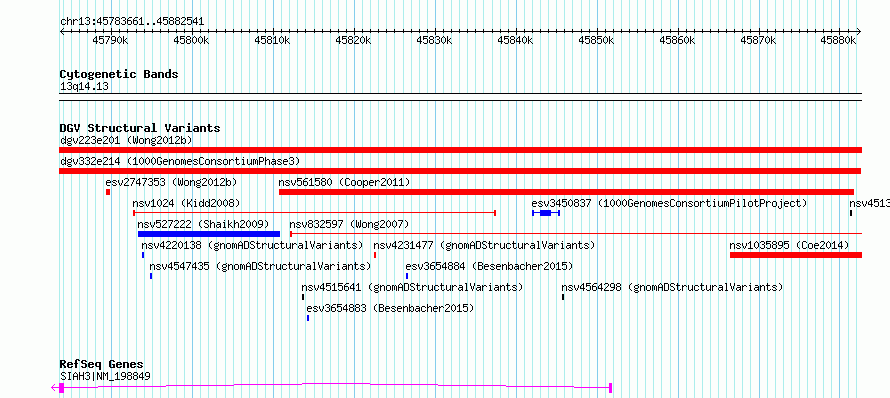
Task: Click the esv2747353 (Wong2012b) red marker
Action: pos(108,192)
